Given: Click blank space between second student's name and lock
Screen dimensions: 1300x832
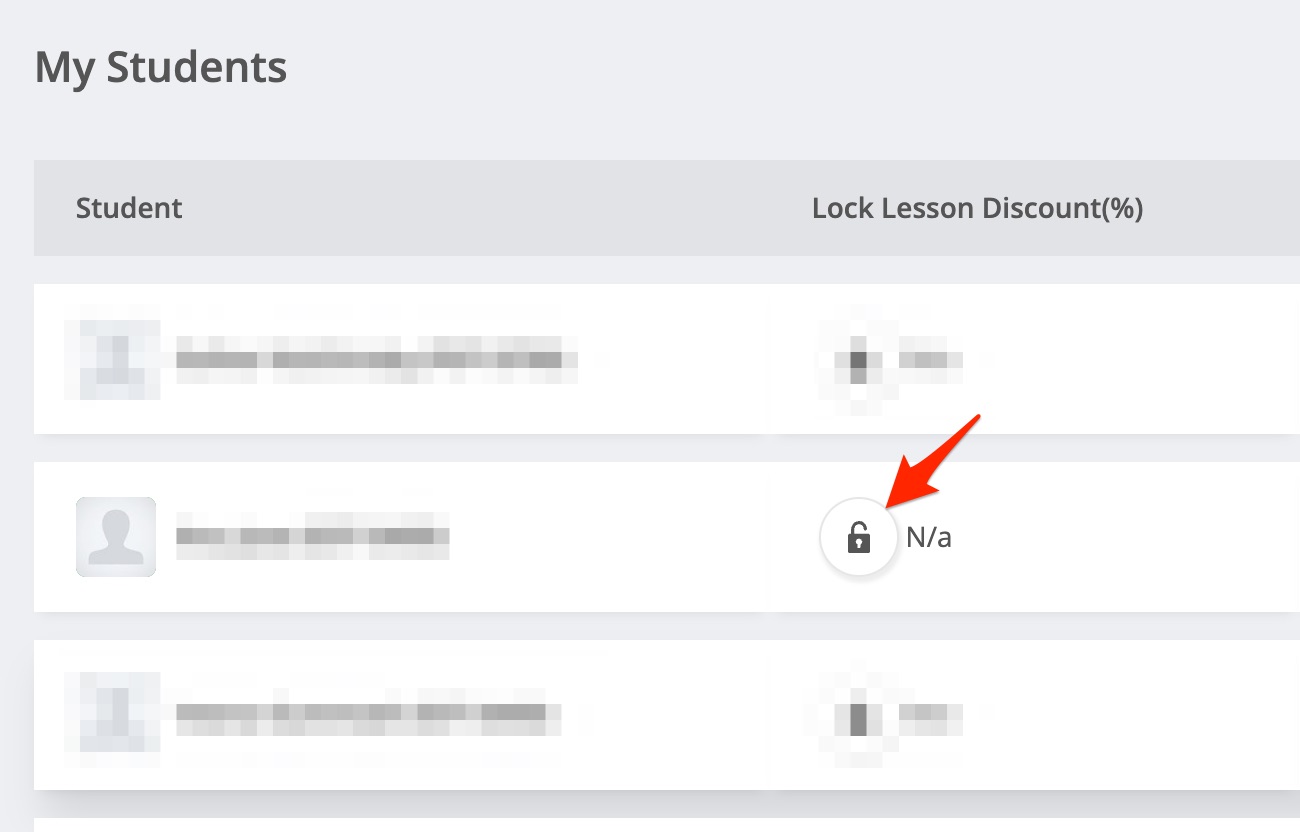Looking at the screenshot, I should click(620, 537).
